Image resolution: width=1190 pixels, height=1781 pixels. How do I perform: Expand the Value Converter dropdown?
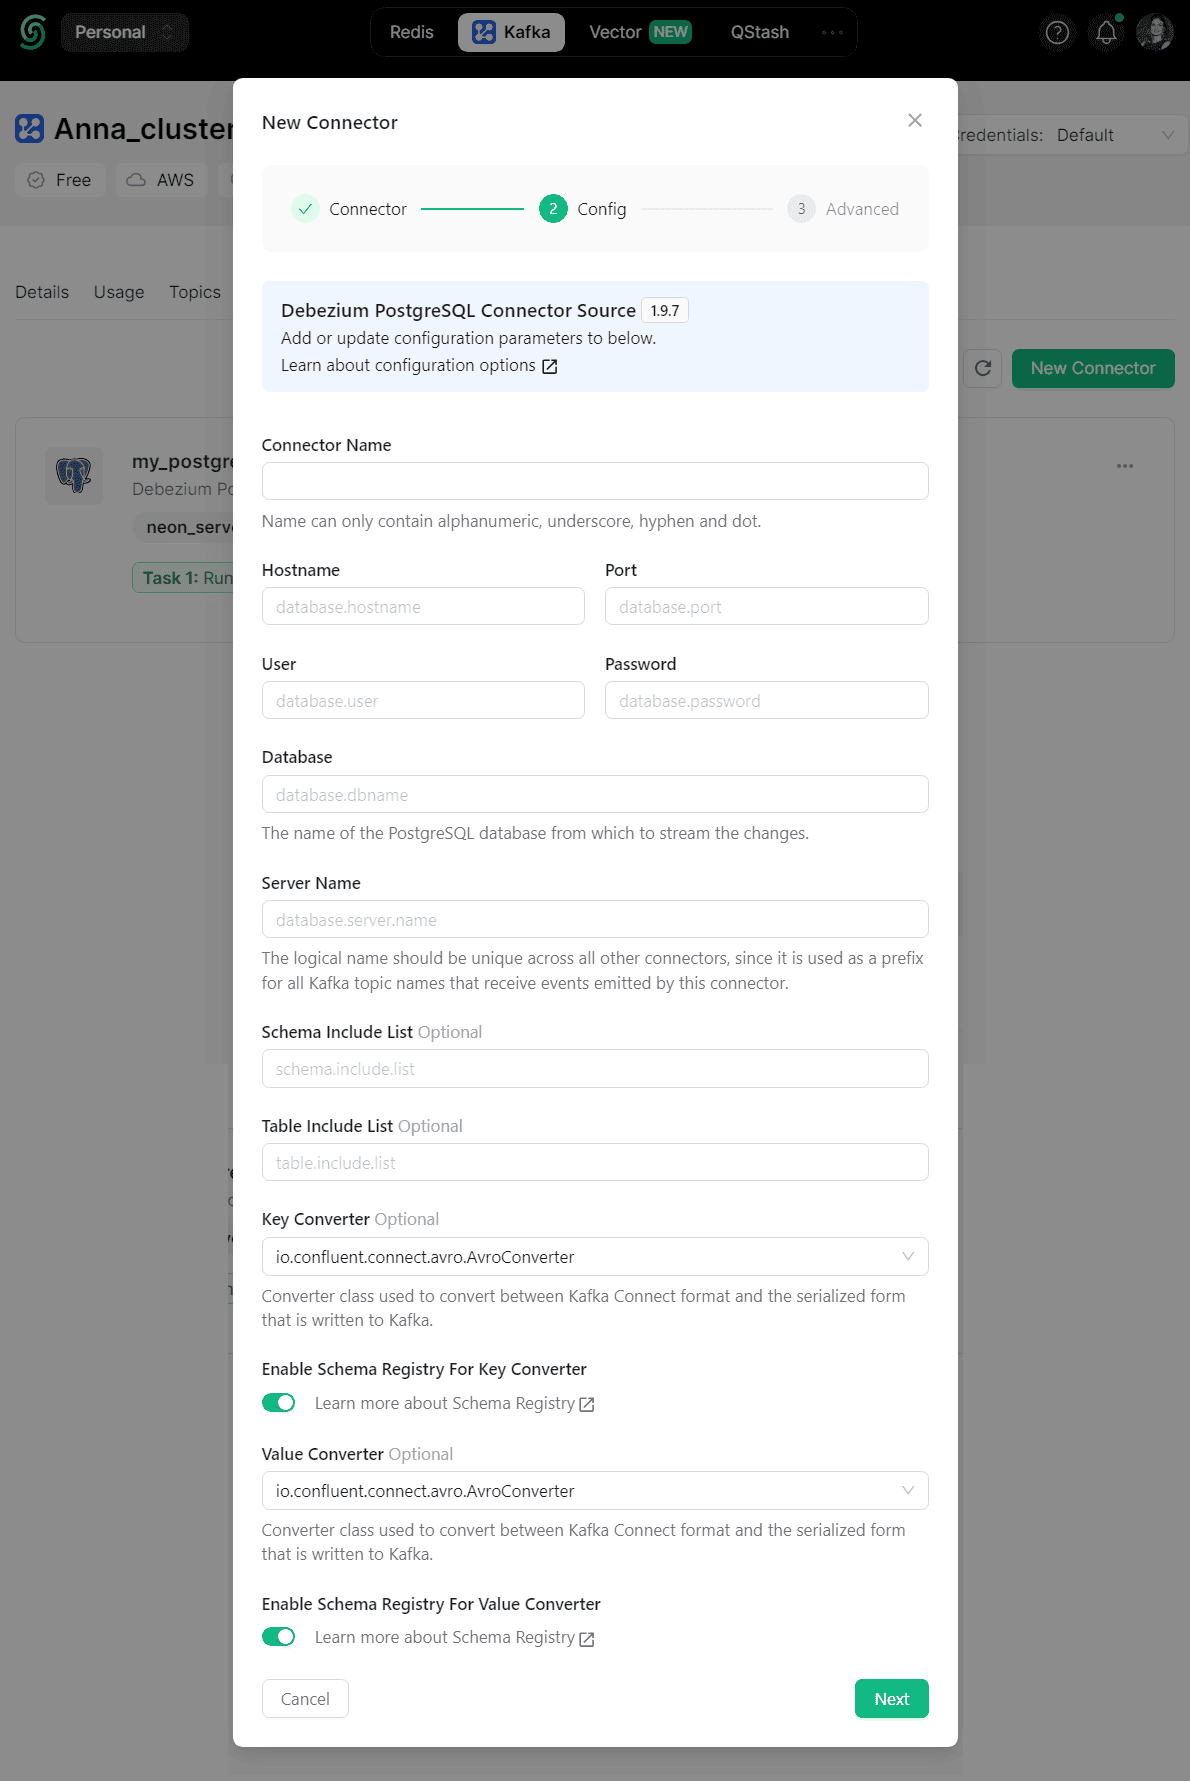coord(595,1491)
